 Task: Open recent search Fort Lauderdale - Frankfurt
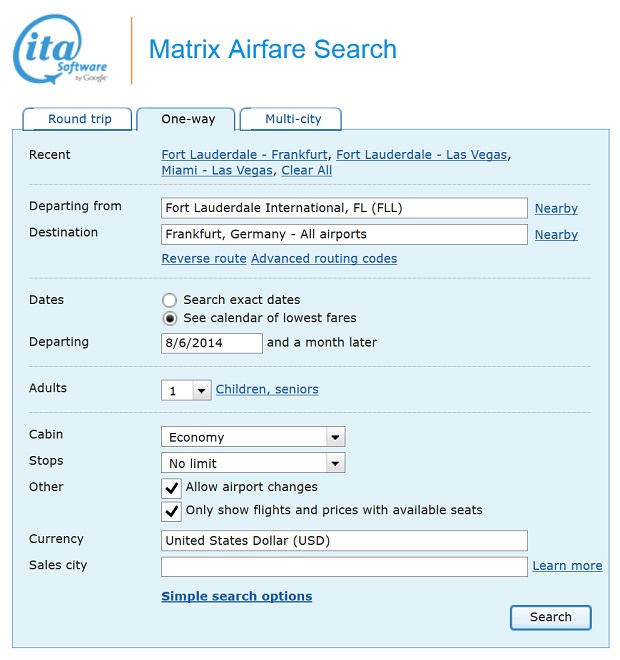pyautogui.click(x=244, y=154)
